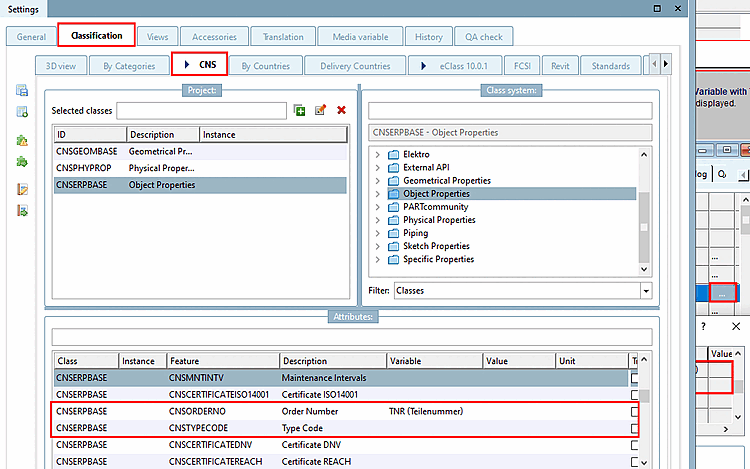Click the Class system search field

pyautogui.click(x=510, y=110)
